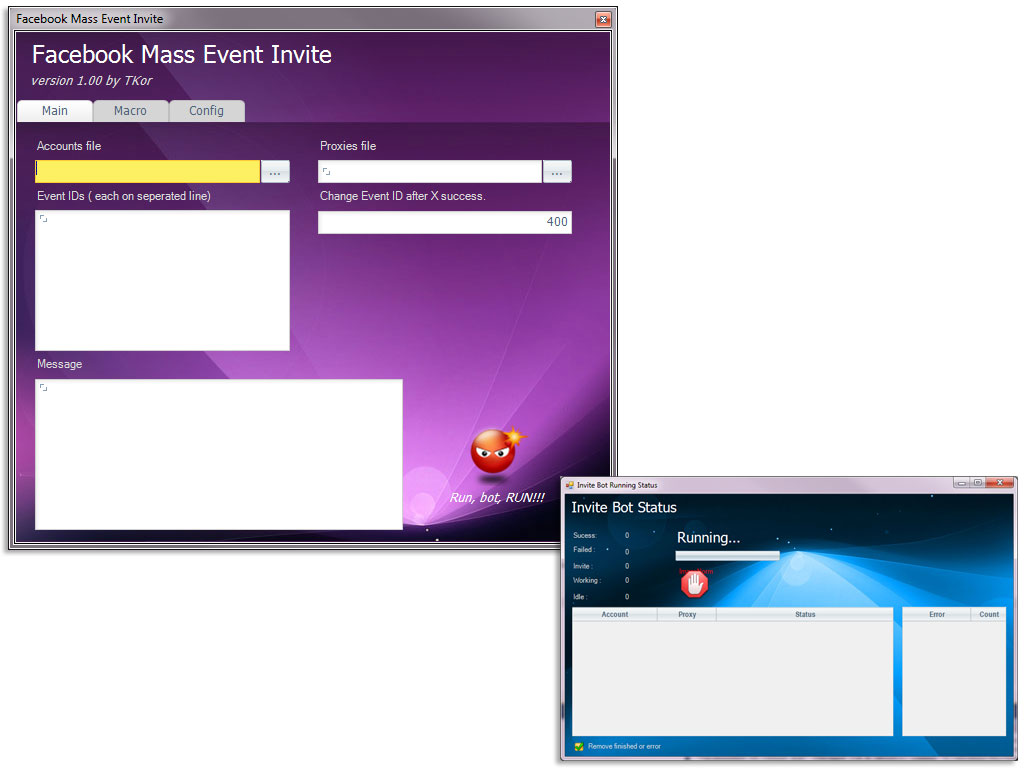Viewport: 1024px width, 768px height.
Task: Click the 'Accounts file' label
Action: (x=69, y=146)
